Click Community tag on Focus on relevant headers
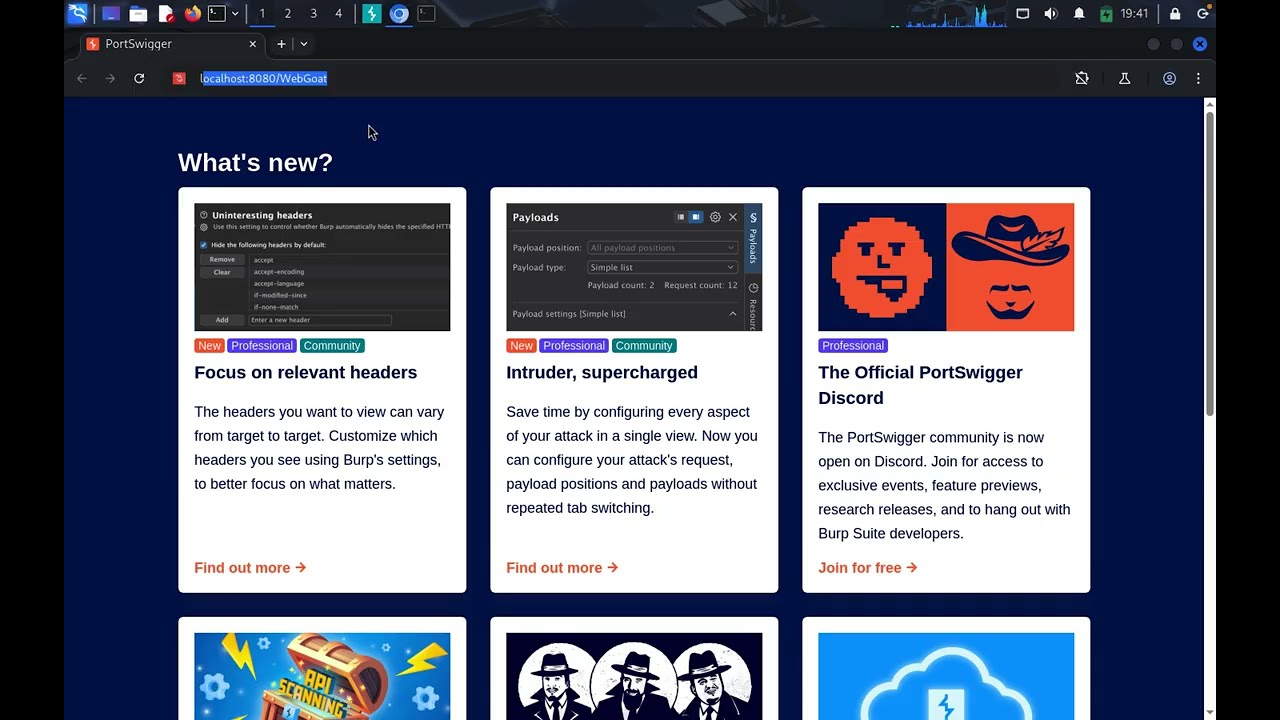The width and height of the screenshot is (1280, 720). click(332, 346)
